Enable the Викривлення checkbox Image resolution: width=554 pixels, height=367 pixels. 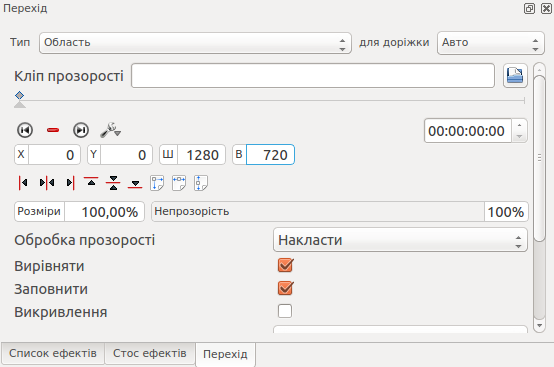coord(285,311)
